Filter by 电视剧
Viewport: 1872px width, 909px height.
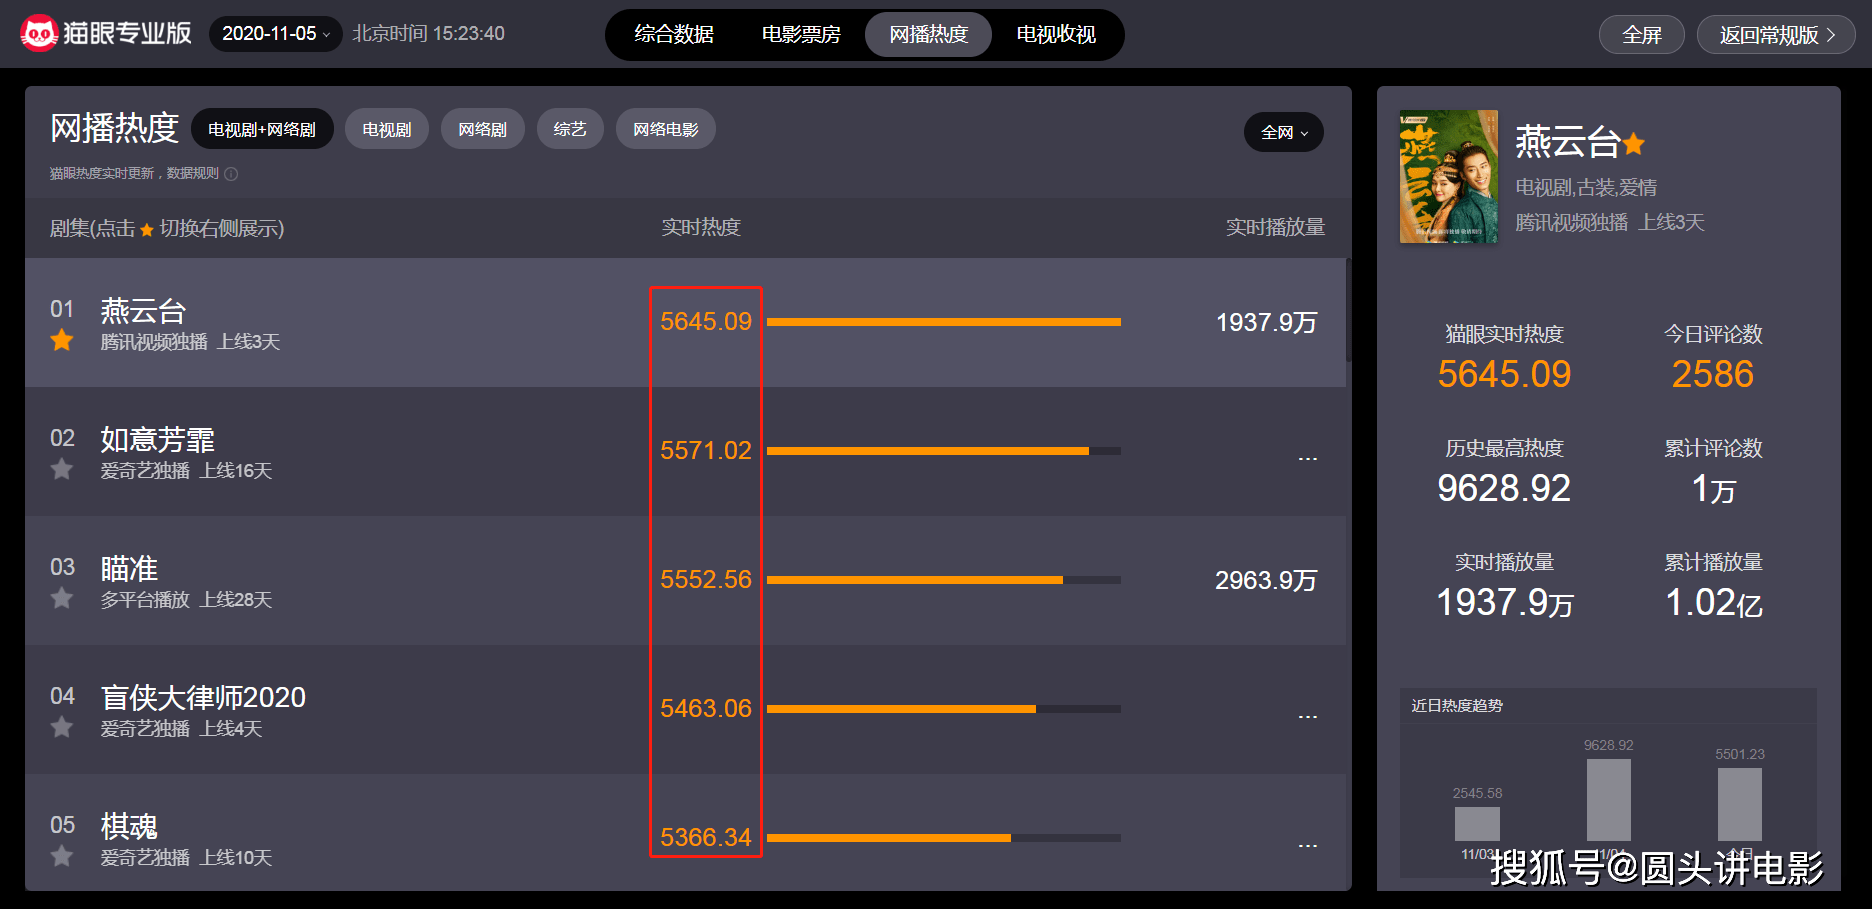pyautogui.click(x=387, y=129)
